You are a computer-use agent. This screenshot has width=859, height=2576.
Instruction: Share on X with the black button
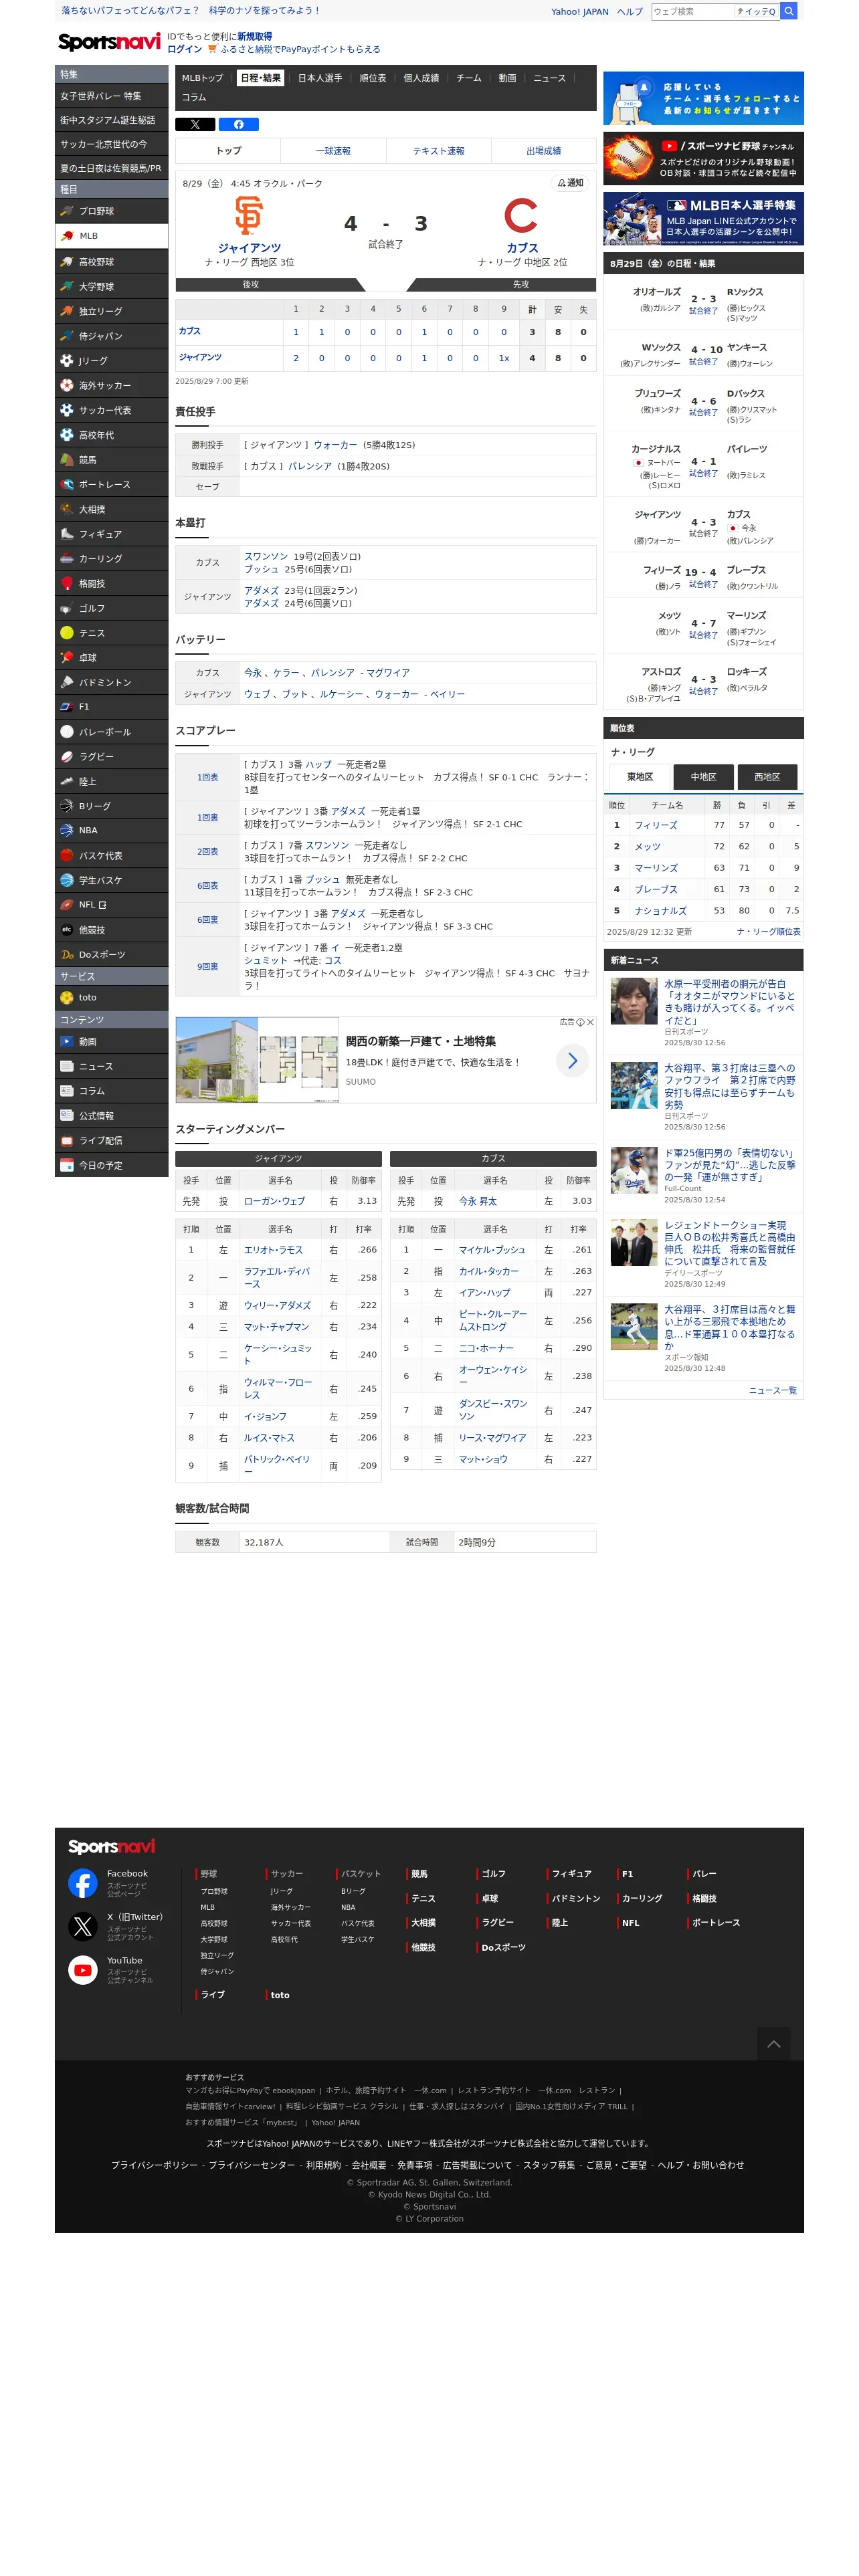pos(195,125)
